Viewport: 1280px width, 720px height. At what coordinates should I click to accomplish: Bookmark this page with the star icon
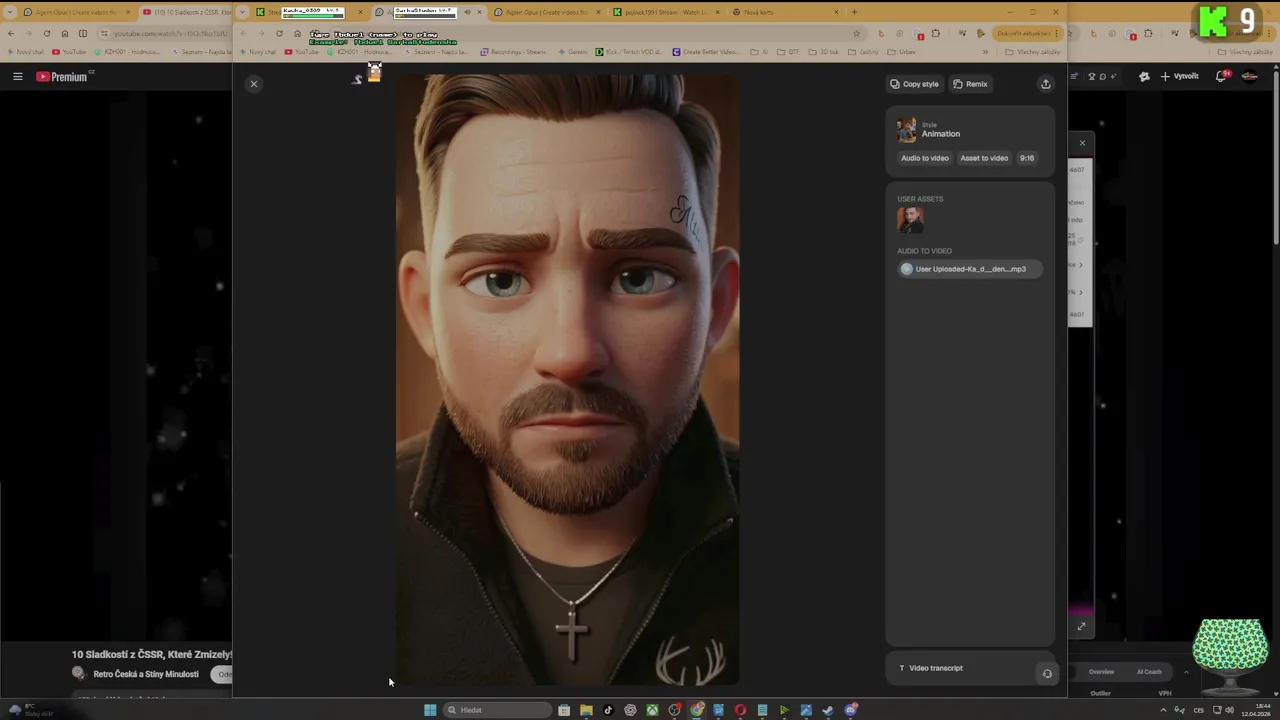click(856, 33)
